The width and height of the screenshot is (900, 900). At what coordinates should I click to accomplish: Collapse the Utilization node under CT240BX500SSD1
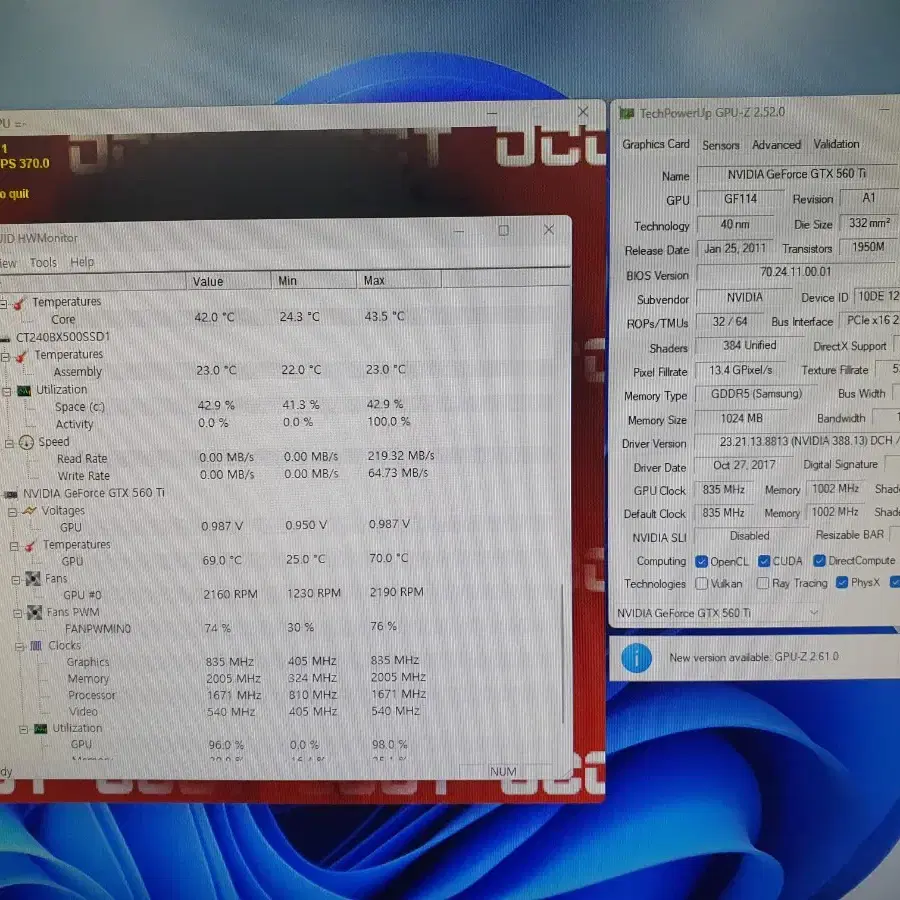click(x=7, y=392)
